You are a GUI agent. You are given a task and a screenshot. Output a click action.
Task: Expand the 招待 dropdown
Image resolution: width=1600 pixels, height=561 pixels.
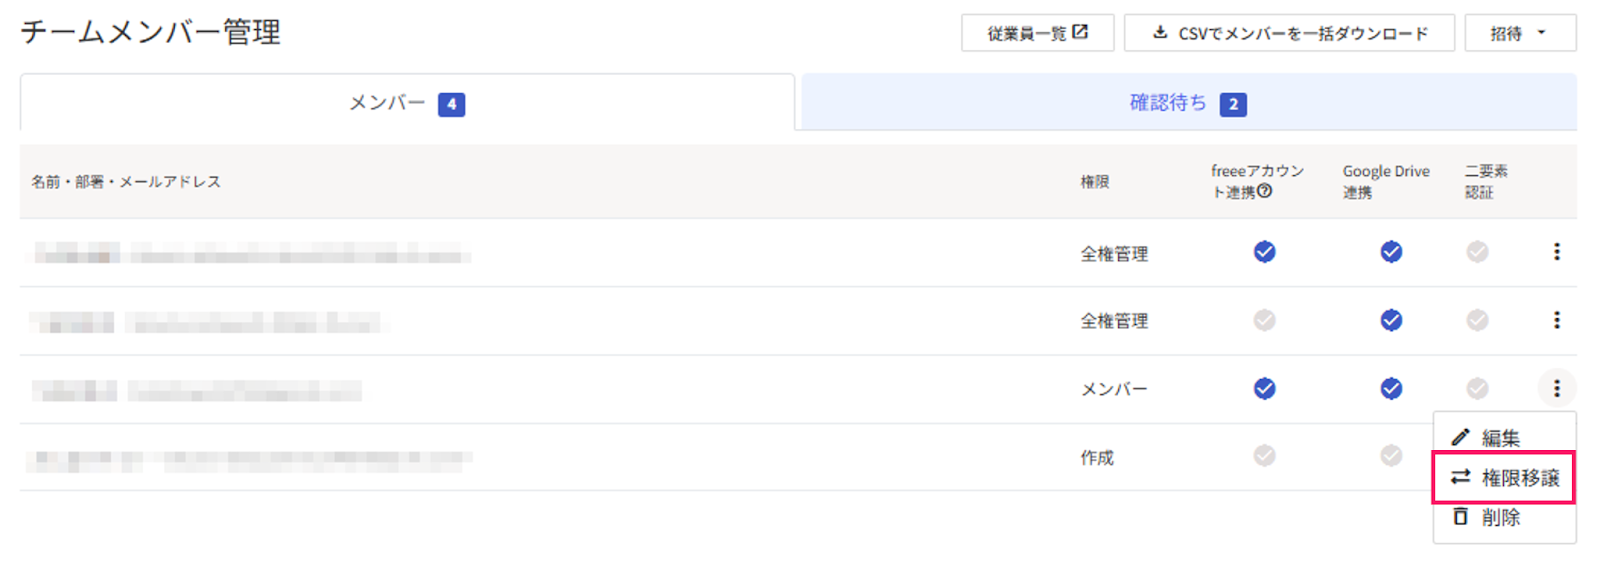1520,33
